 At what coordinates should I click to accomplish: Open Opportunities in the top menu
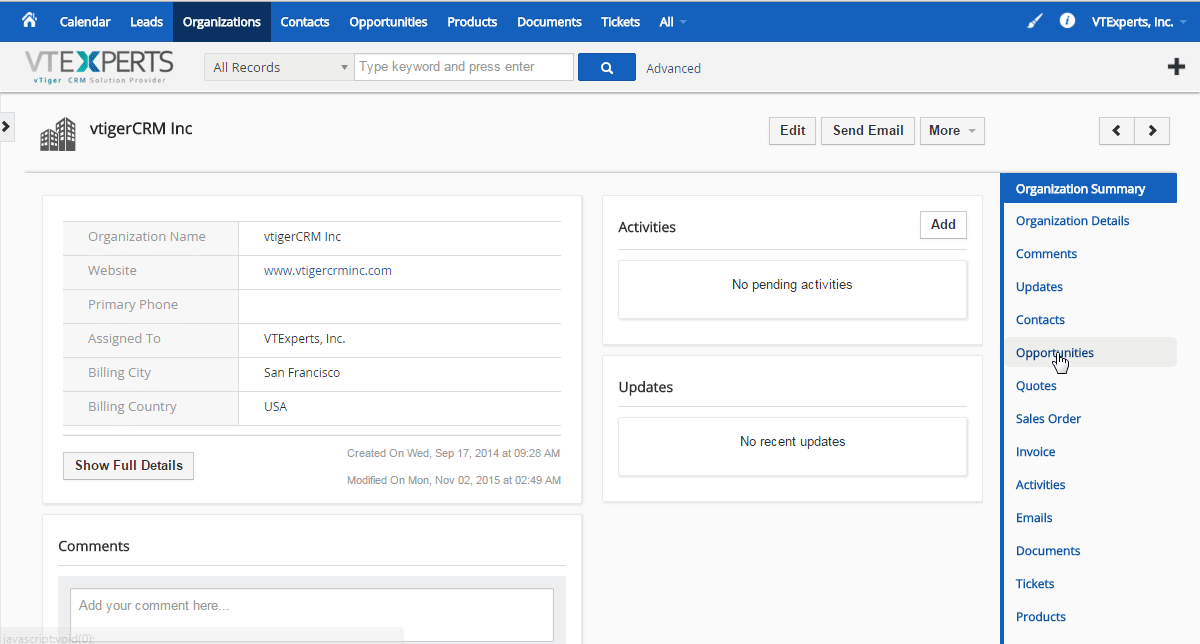coord(388,21)
